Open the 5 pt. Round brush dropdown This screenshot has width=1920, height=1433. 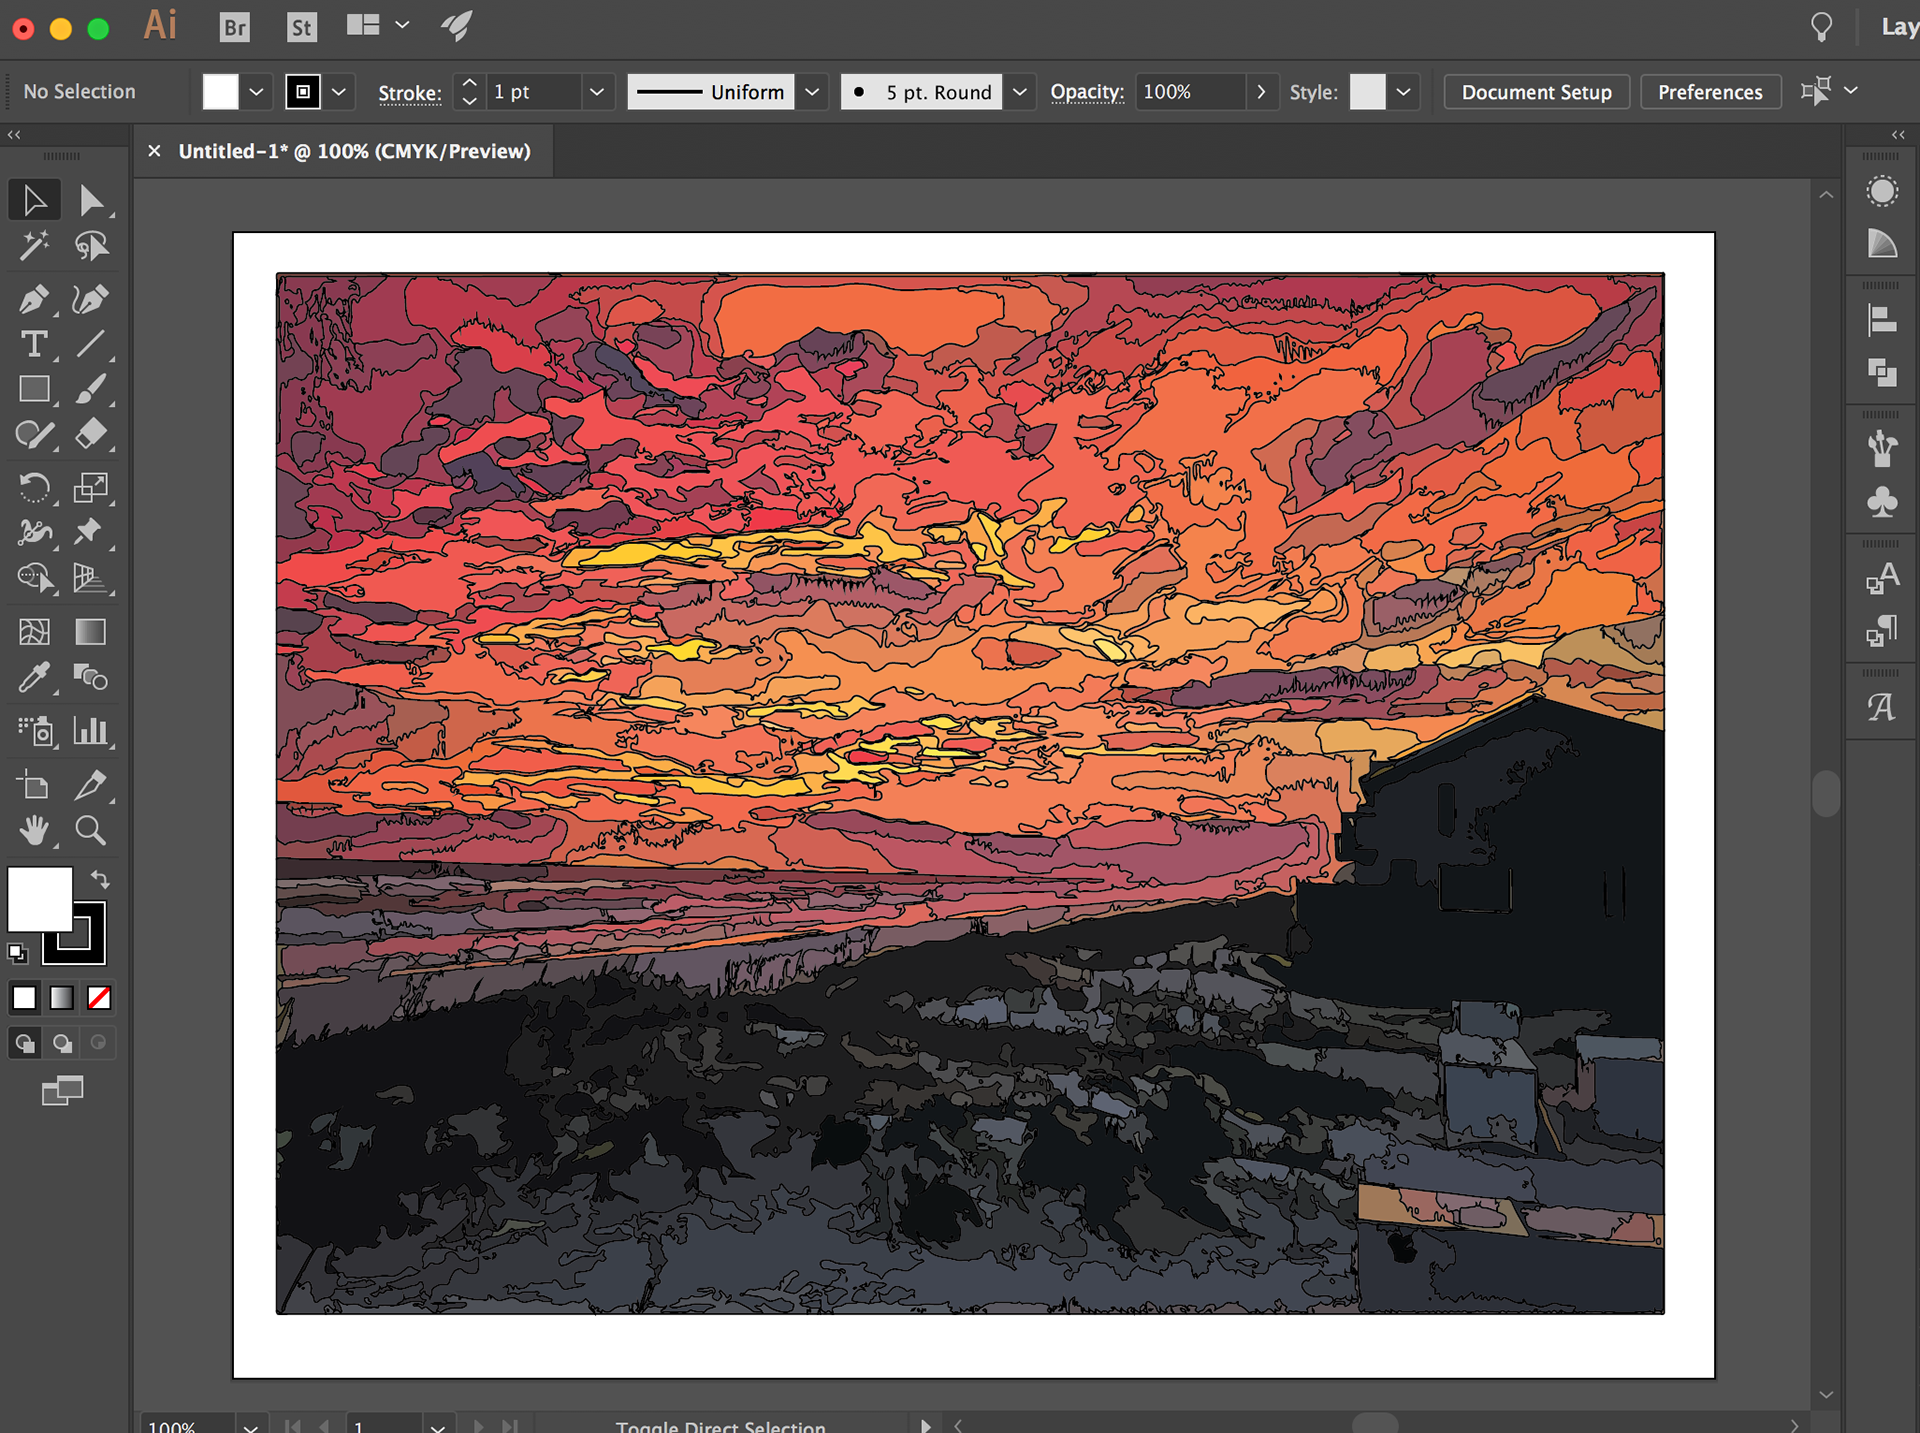1019,92
